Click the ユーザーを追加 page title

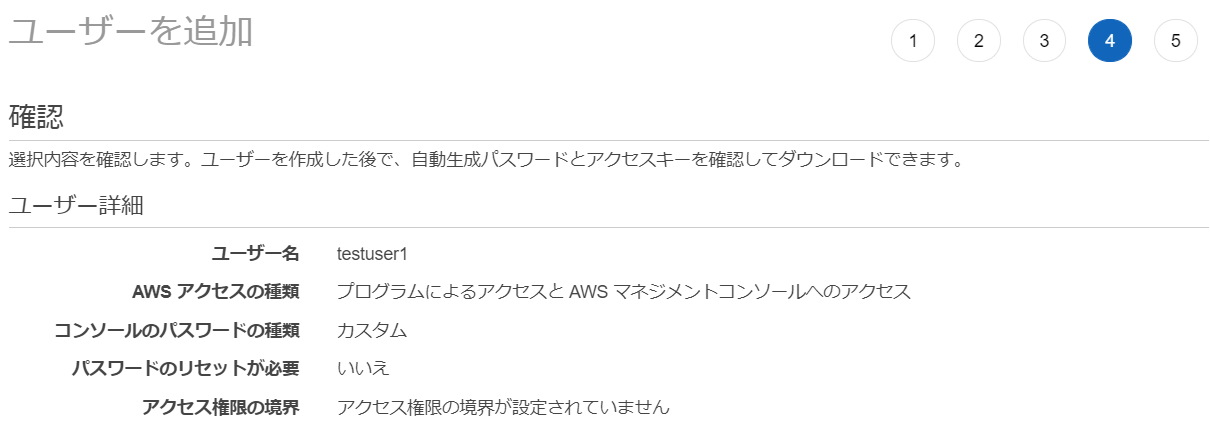[x=131, y=32]
